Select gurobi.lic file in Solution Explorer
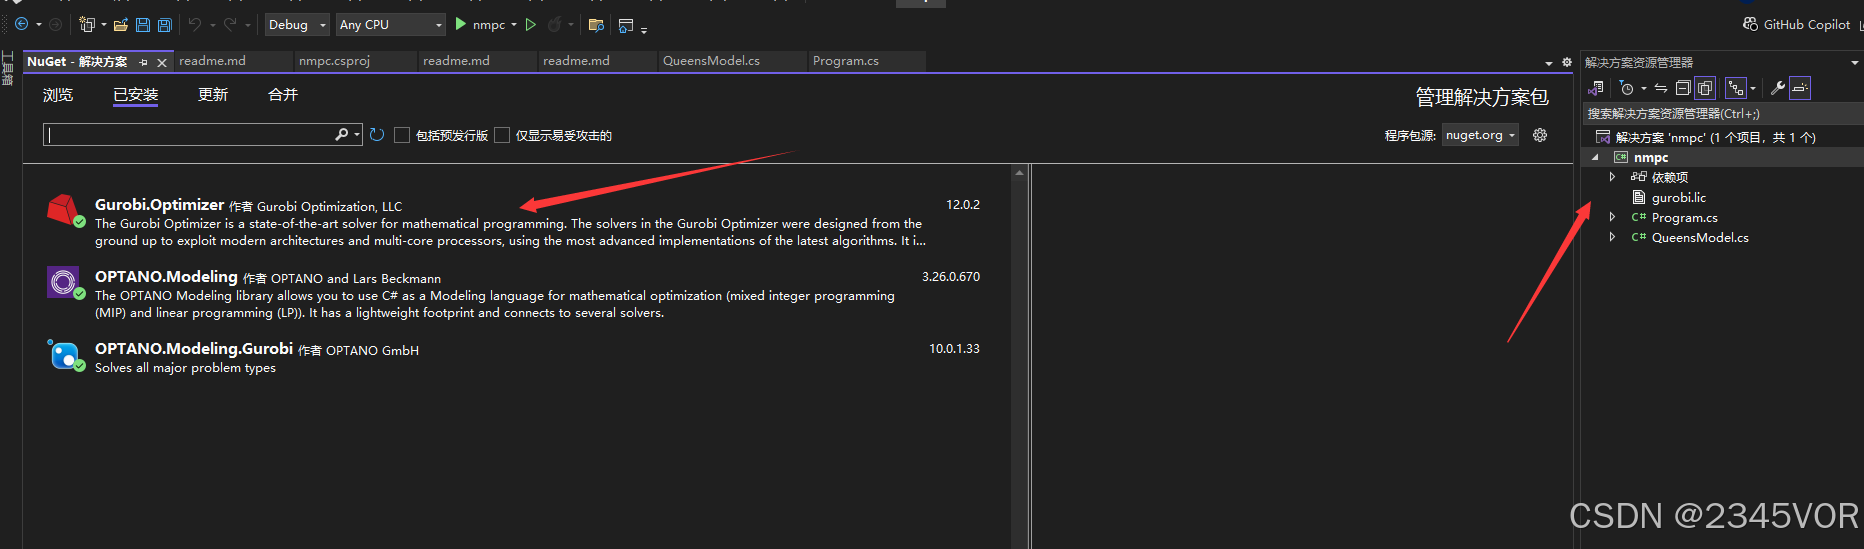The image size is (1864, 549). (1679, 197)
